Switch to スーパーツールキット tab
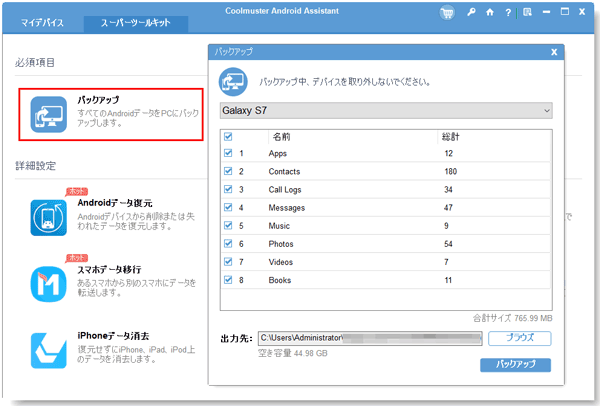 tap(135, 23)
